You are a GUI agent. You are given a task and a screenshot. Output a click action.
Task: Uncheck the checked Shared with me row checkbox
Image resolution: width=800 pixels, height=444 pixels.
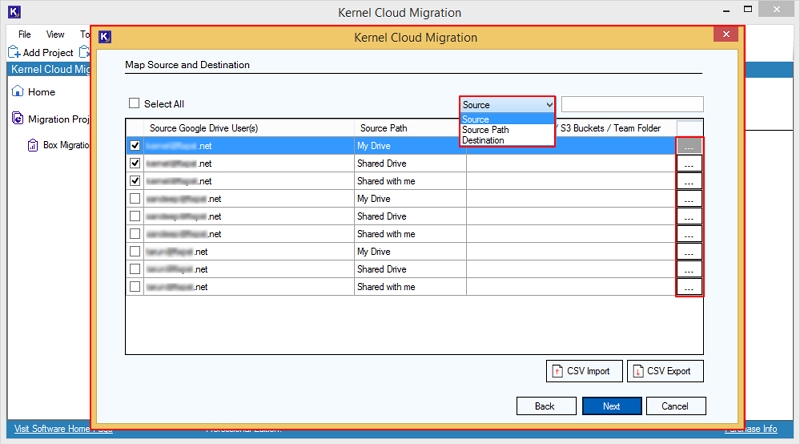(135, 181)
